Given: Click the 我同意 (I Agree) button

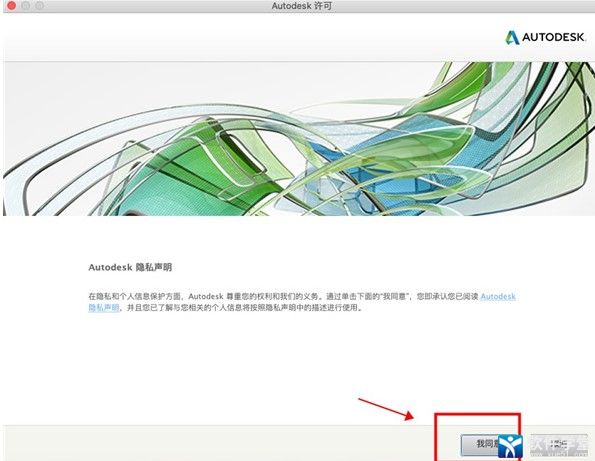Looking at the screenshot, I should [x=490, y=445].
